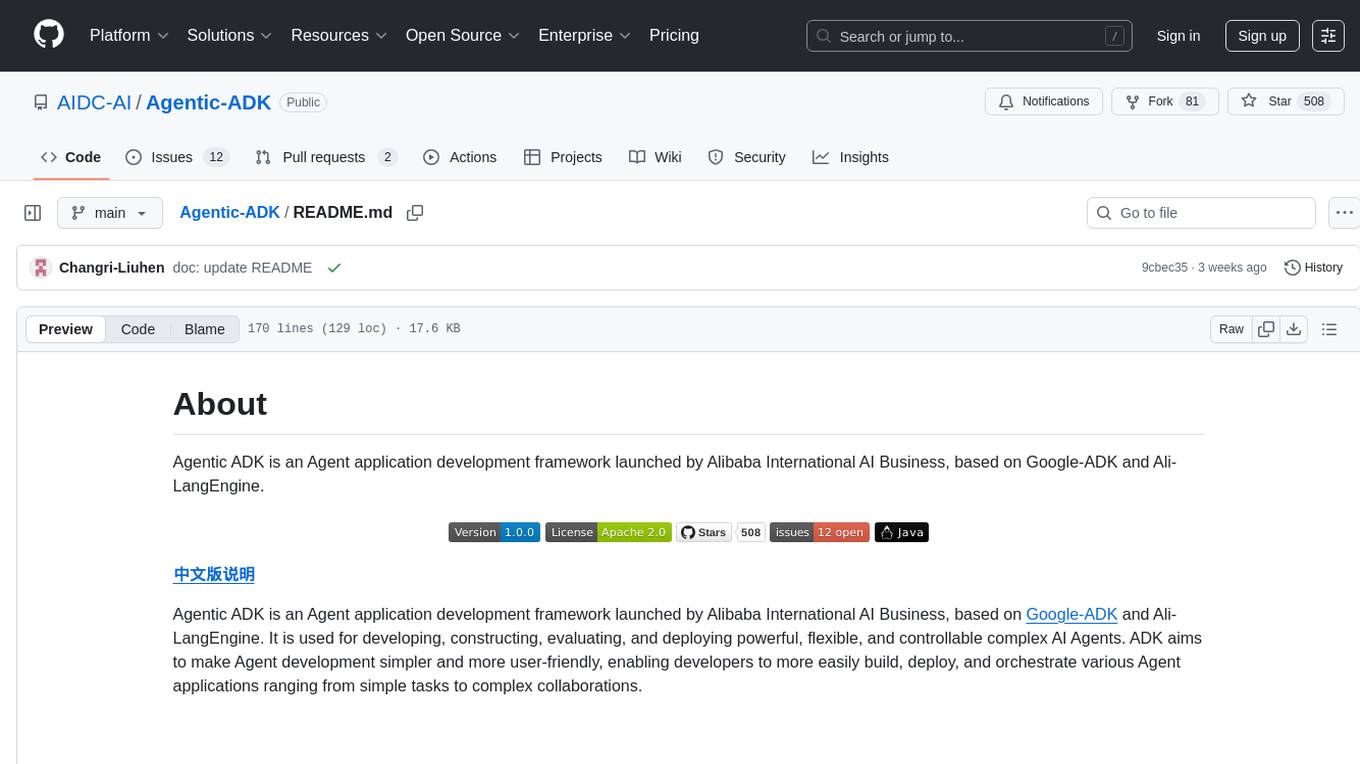The height and width of the screenshot is (764, 1360).
Task: Open the Raw file view
Action: coord(1231,329)
